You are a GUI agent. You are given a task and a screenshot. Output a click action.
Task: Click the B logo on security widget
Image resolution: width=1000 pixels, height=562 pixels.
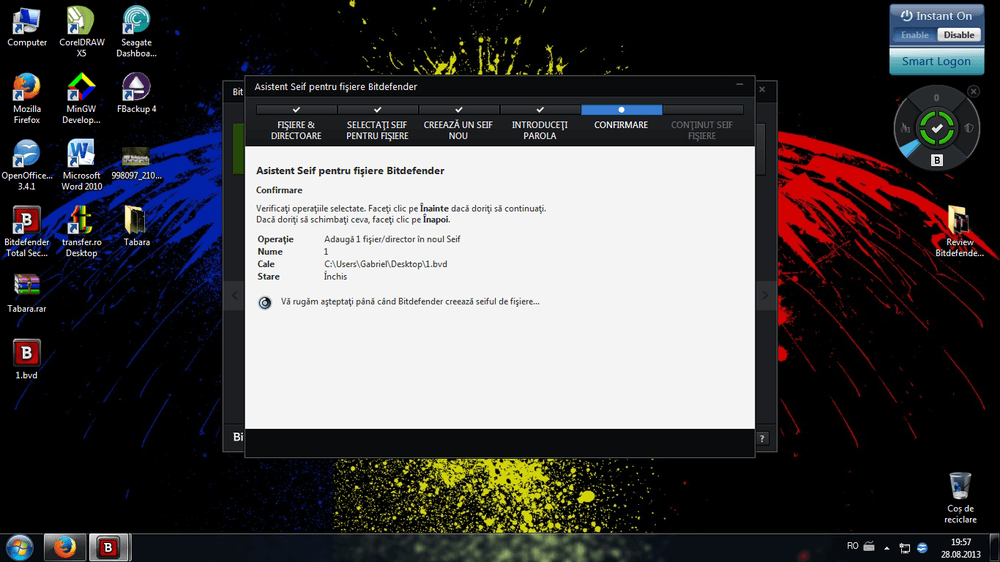tap(937, 159)
